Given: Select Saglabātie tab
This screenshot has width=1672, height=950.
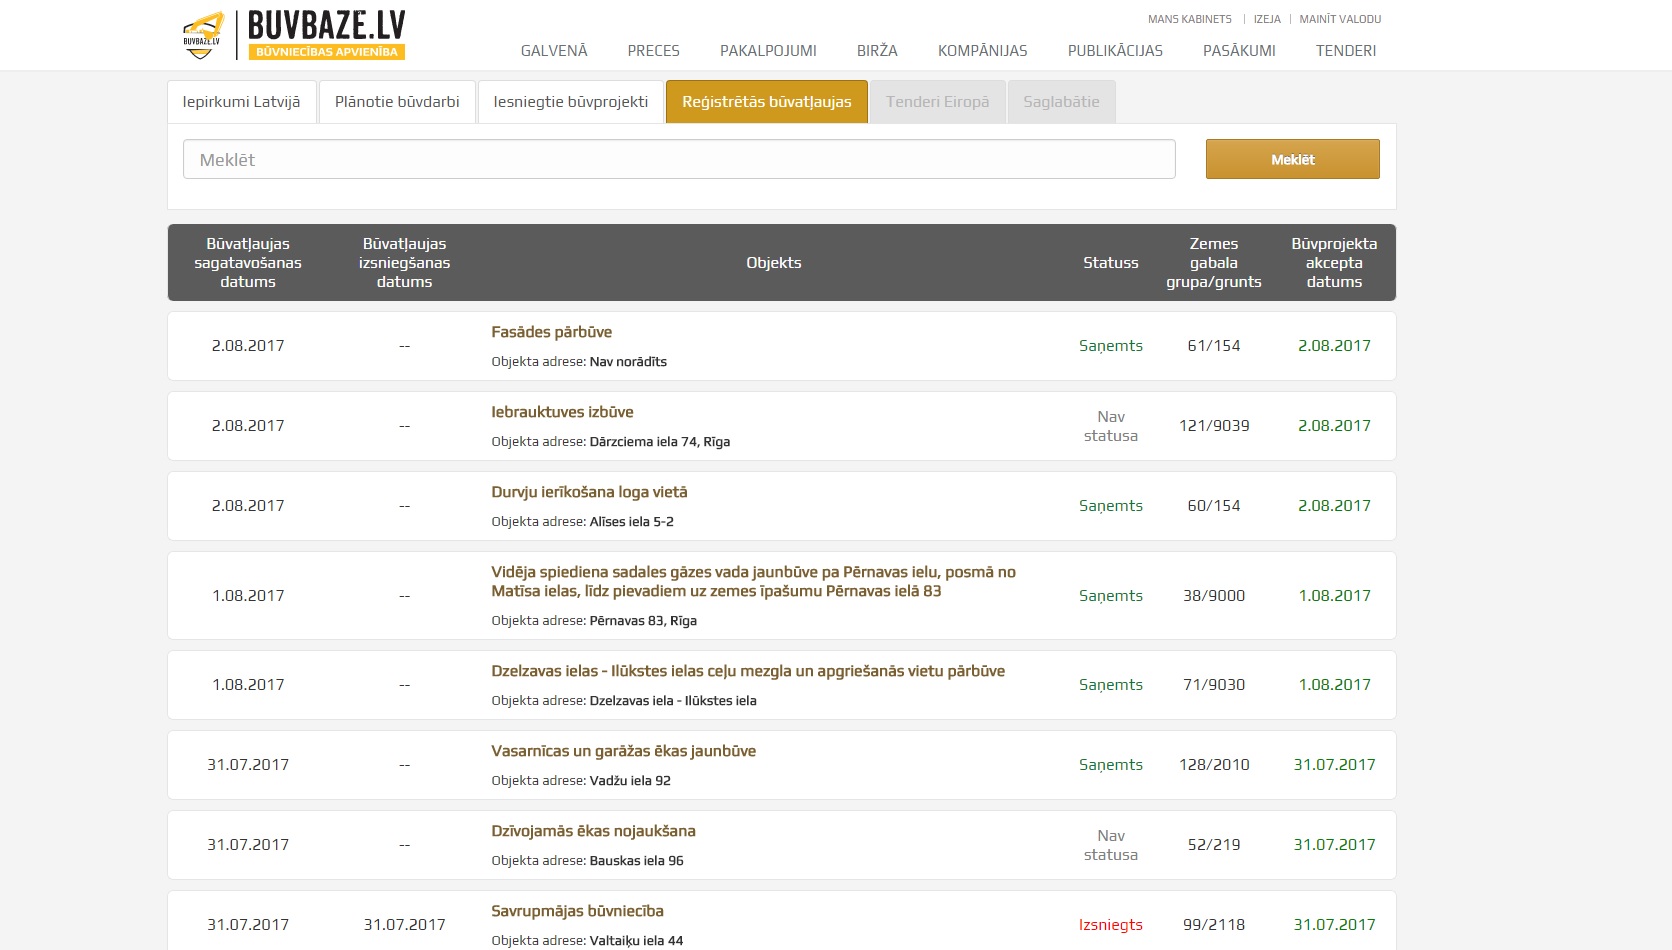Looking at the screenshot, I should [1062, 102].
